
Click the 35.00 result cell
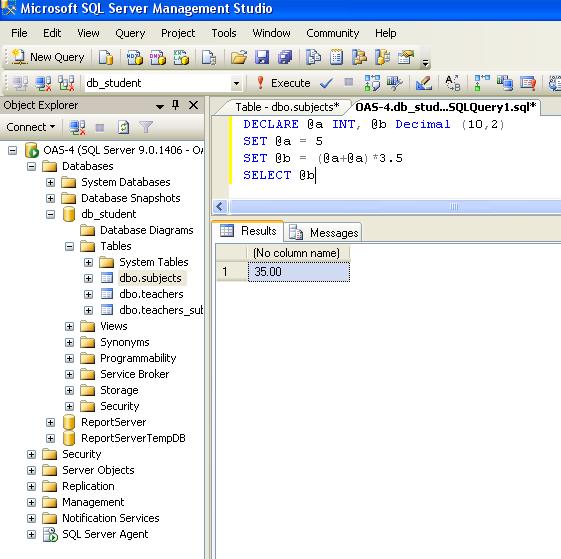299,272
